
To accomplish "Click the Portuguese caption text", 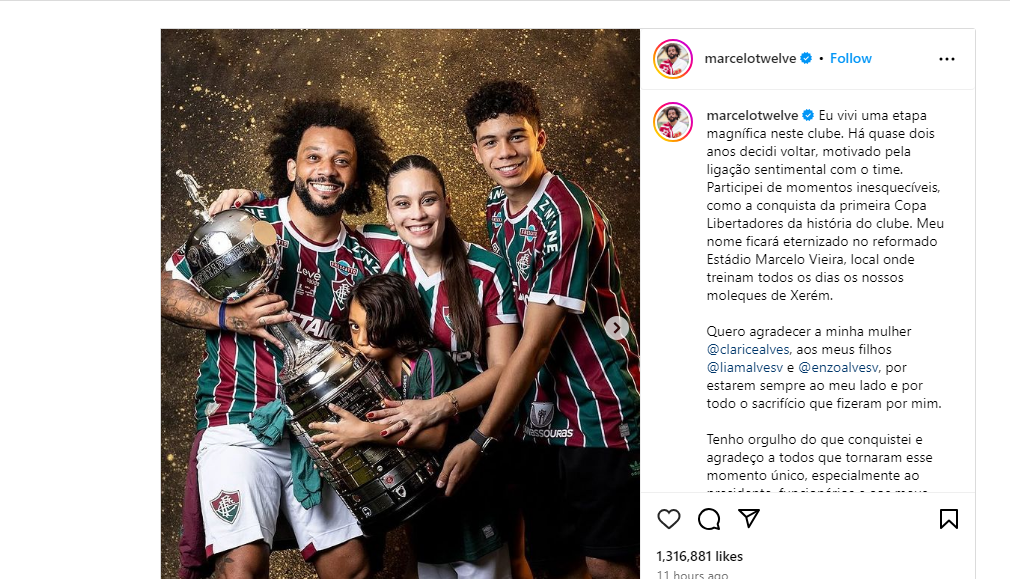I will [825, 296].
